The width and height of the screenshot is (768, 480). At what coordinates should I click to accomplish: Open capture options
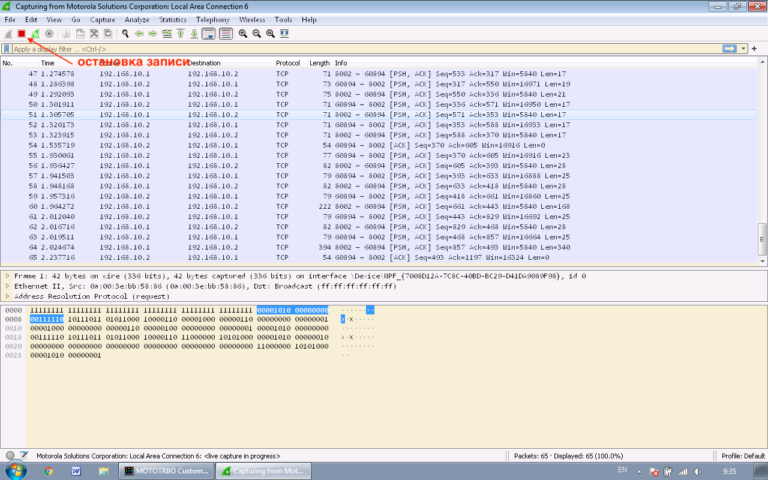pos(50,33)
